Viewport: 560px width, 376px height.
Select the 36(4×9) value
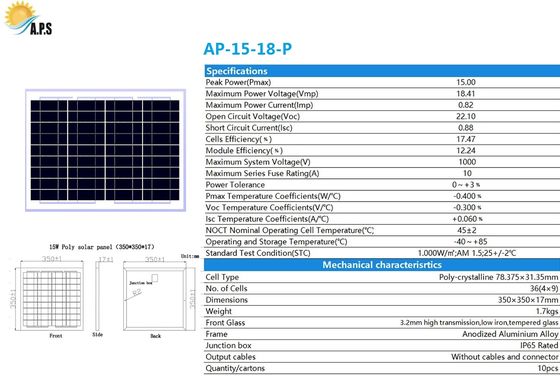pos(544,289)
